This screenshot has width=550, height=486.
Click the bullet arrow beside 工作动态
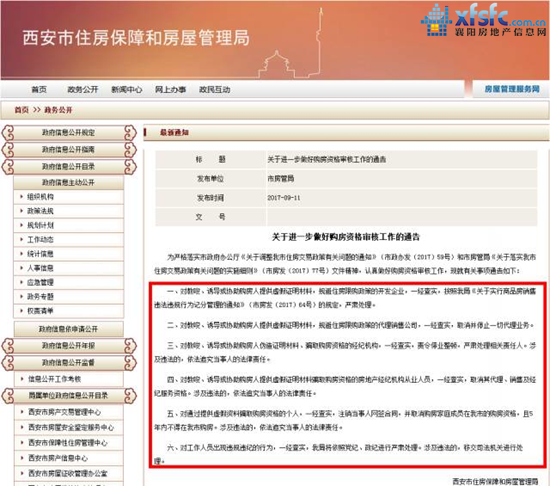[21, 239]
